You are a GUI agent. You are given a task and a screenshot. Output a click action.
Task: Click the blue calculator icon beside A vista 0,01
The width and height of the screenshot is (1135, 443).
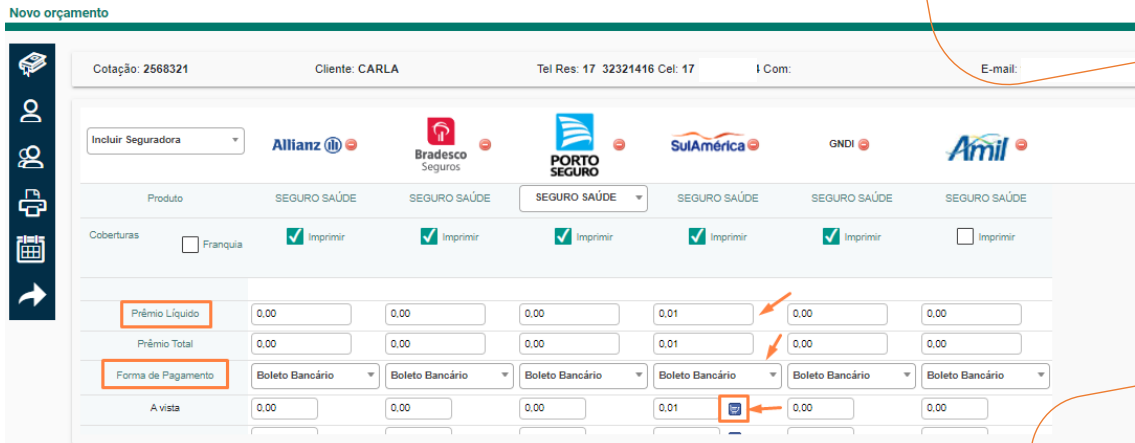[735, 410]
